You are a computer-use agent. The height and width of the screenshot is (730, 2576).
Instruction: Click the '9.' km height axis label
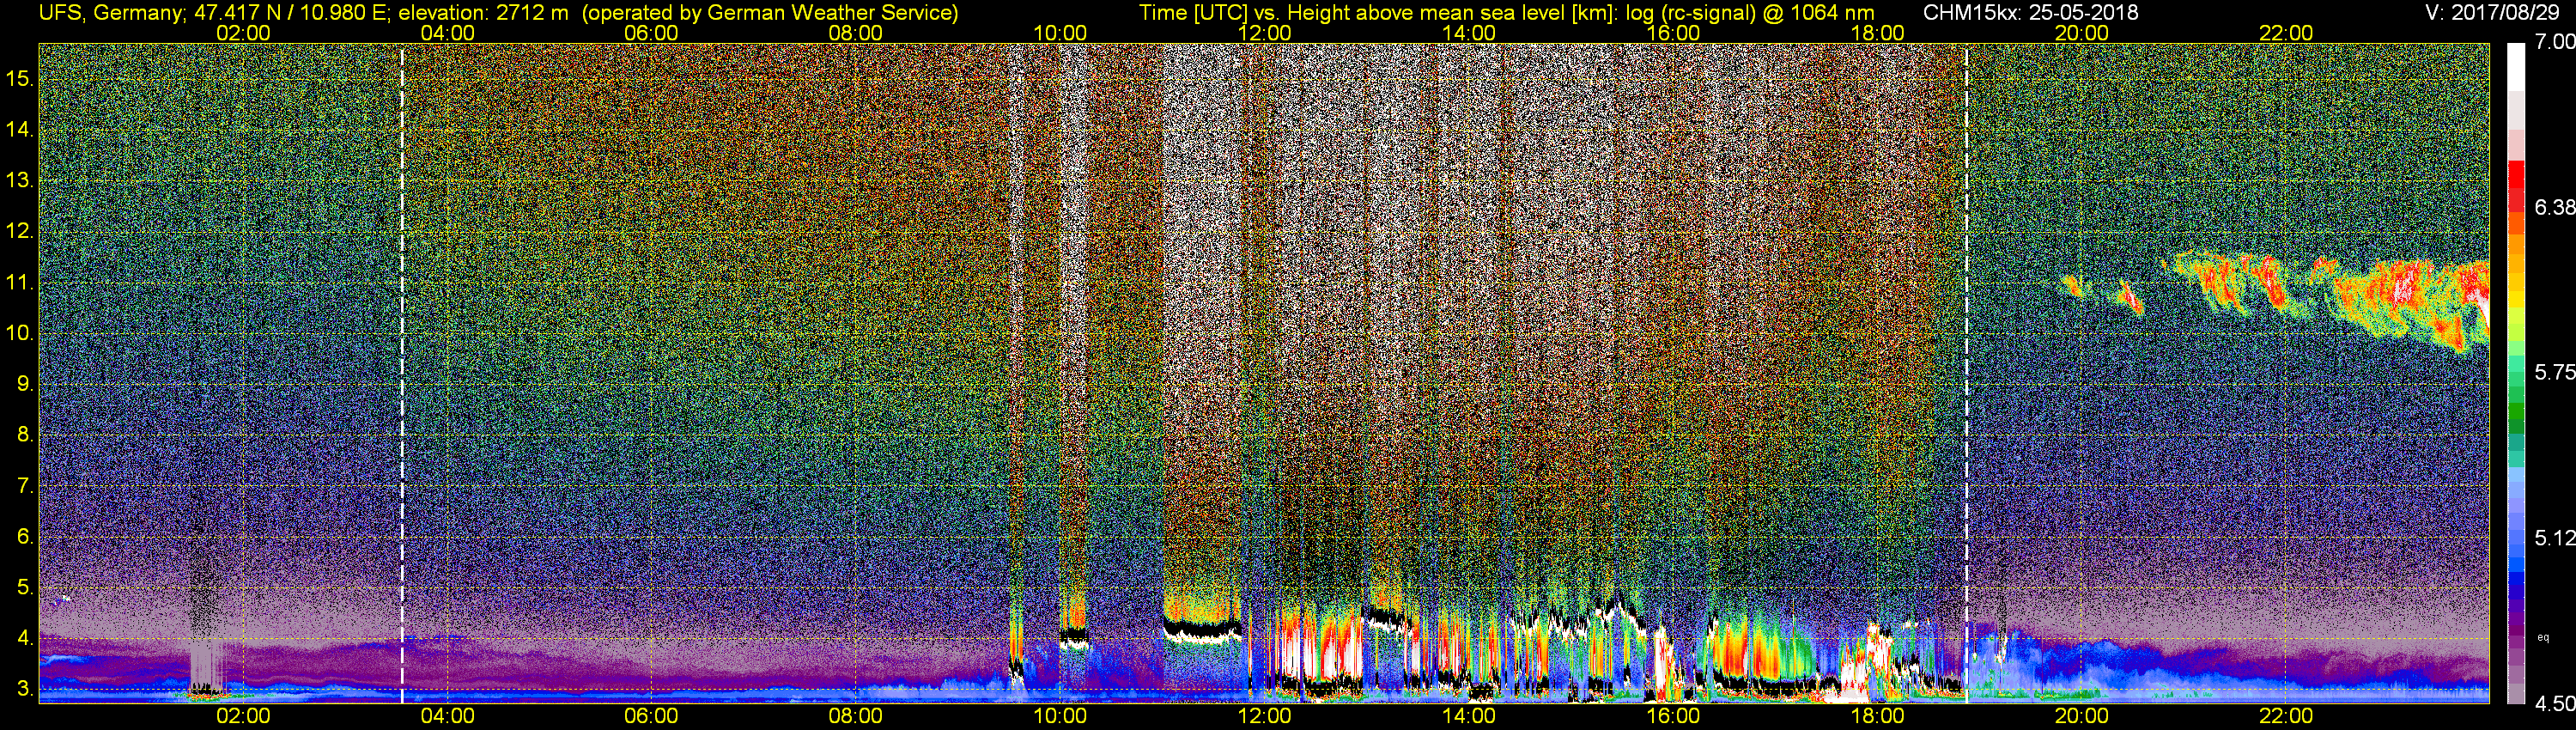(x=26, y=384)
